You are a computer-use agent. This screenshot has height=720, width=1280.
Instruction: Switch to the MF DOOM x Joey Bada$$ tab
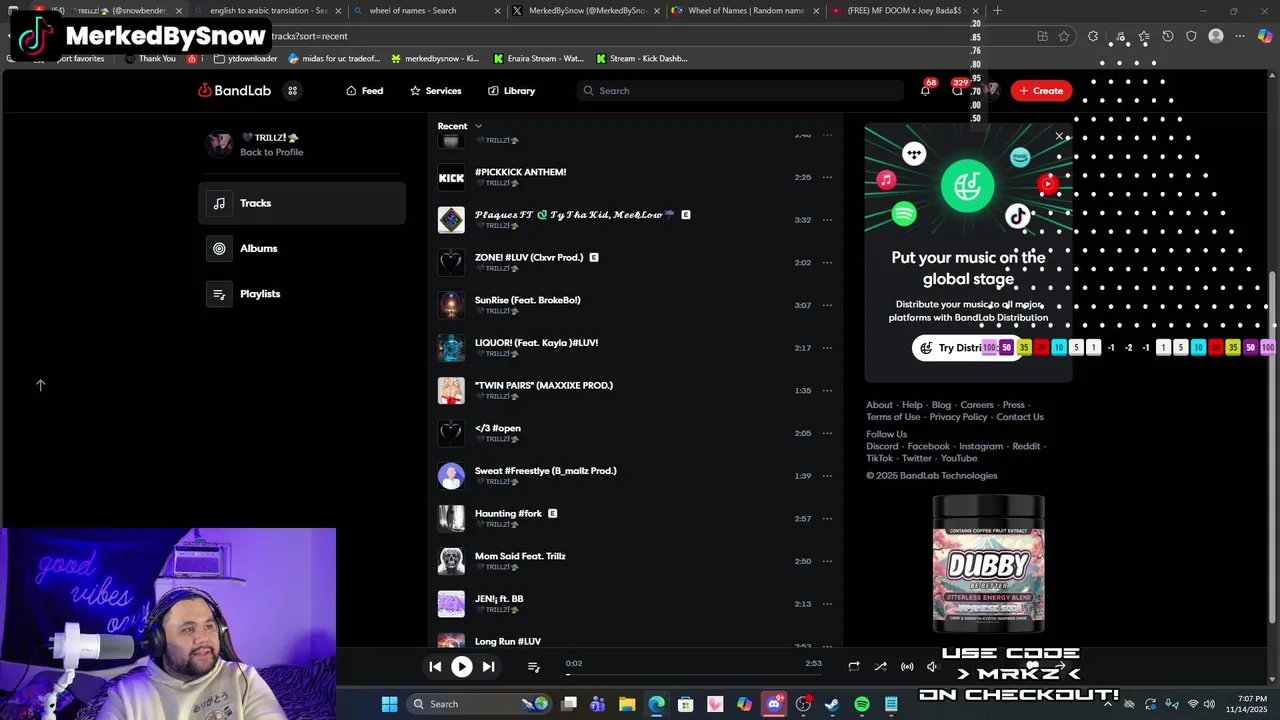903,11
